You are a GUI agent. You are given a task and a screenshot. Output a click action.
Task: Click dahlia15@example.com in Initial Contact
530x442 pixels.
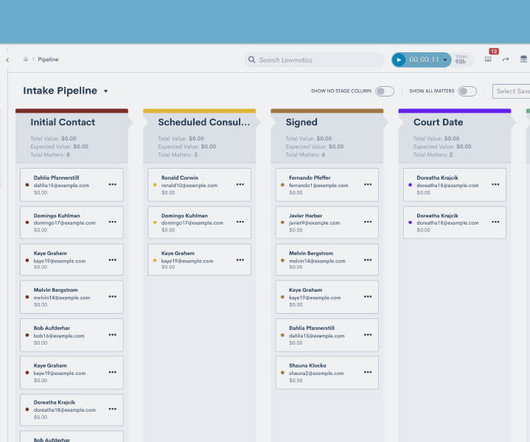click(x=62, y=186)
